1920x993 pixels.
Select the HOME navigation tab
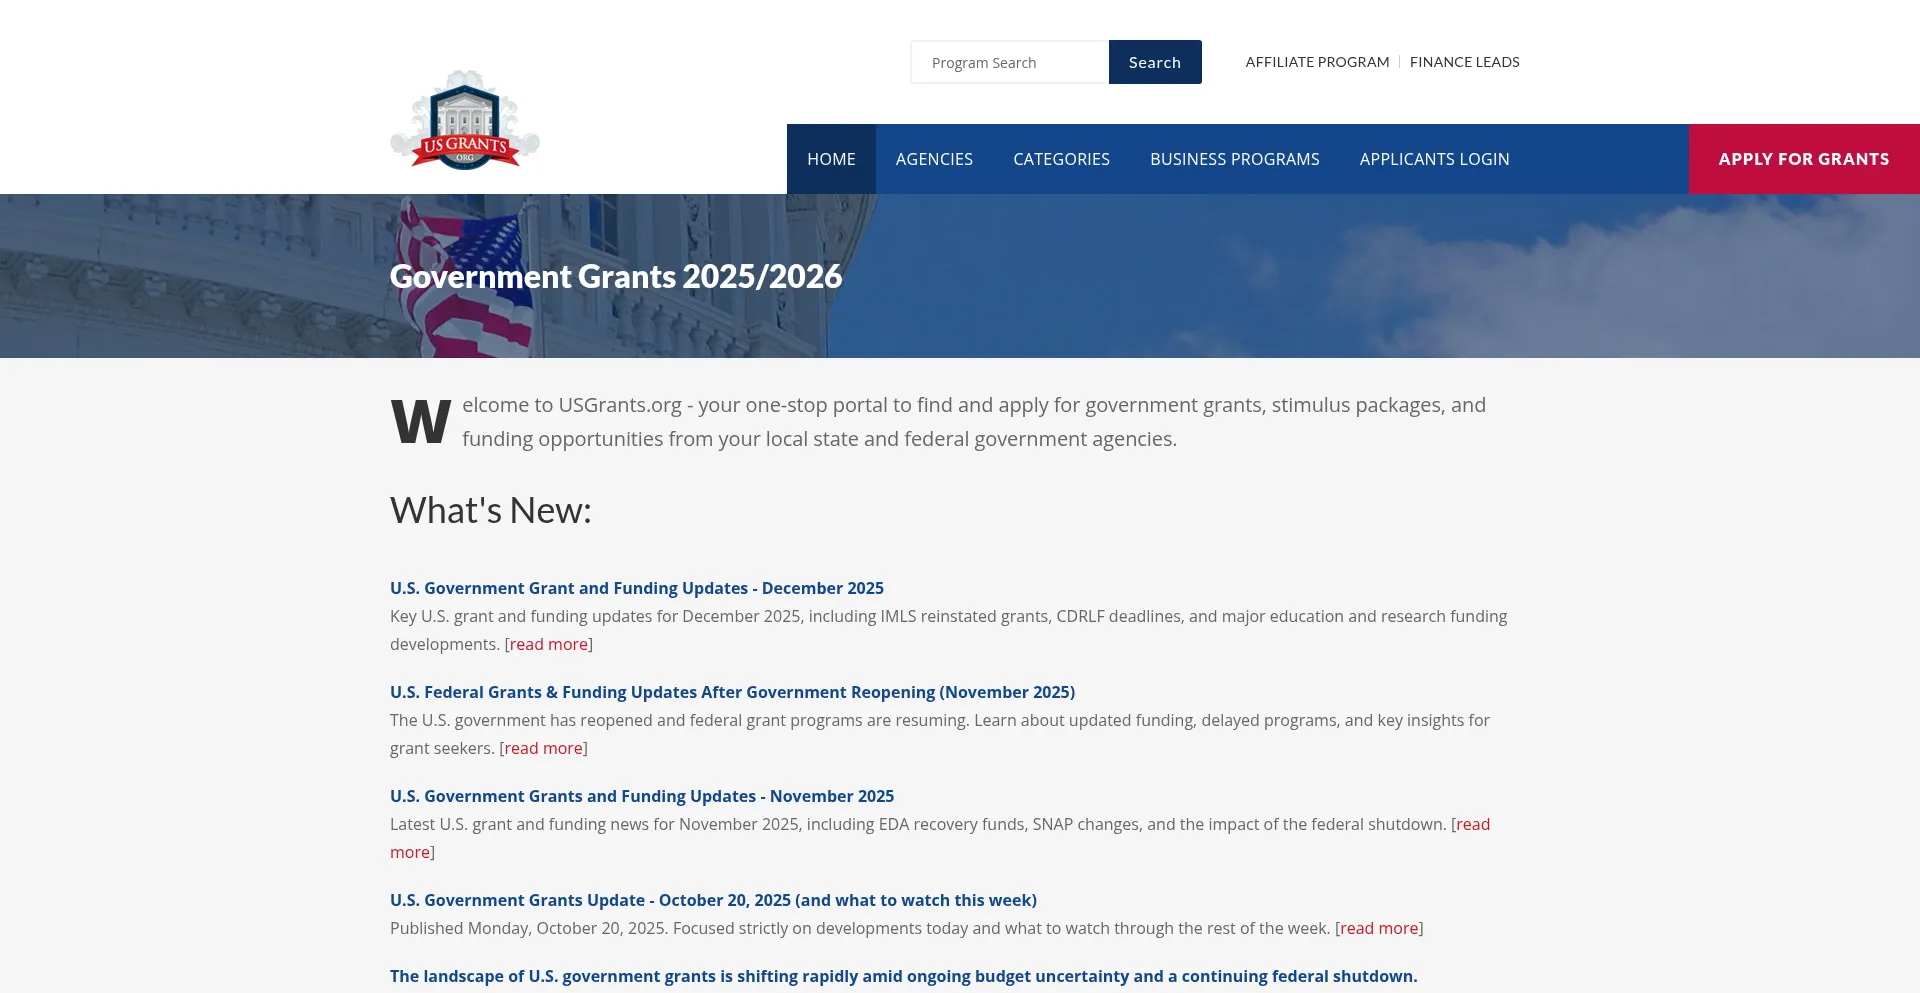(x=830, y=159)
